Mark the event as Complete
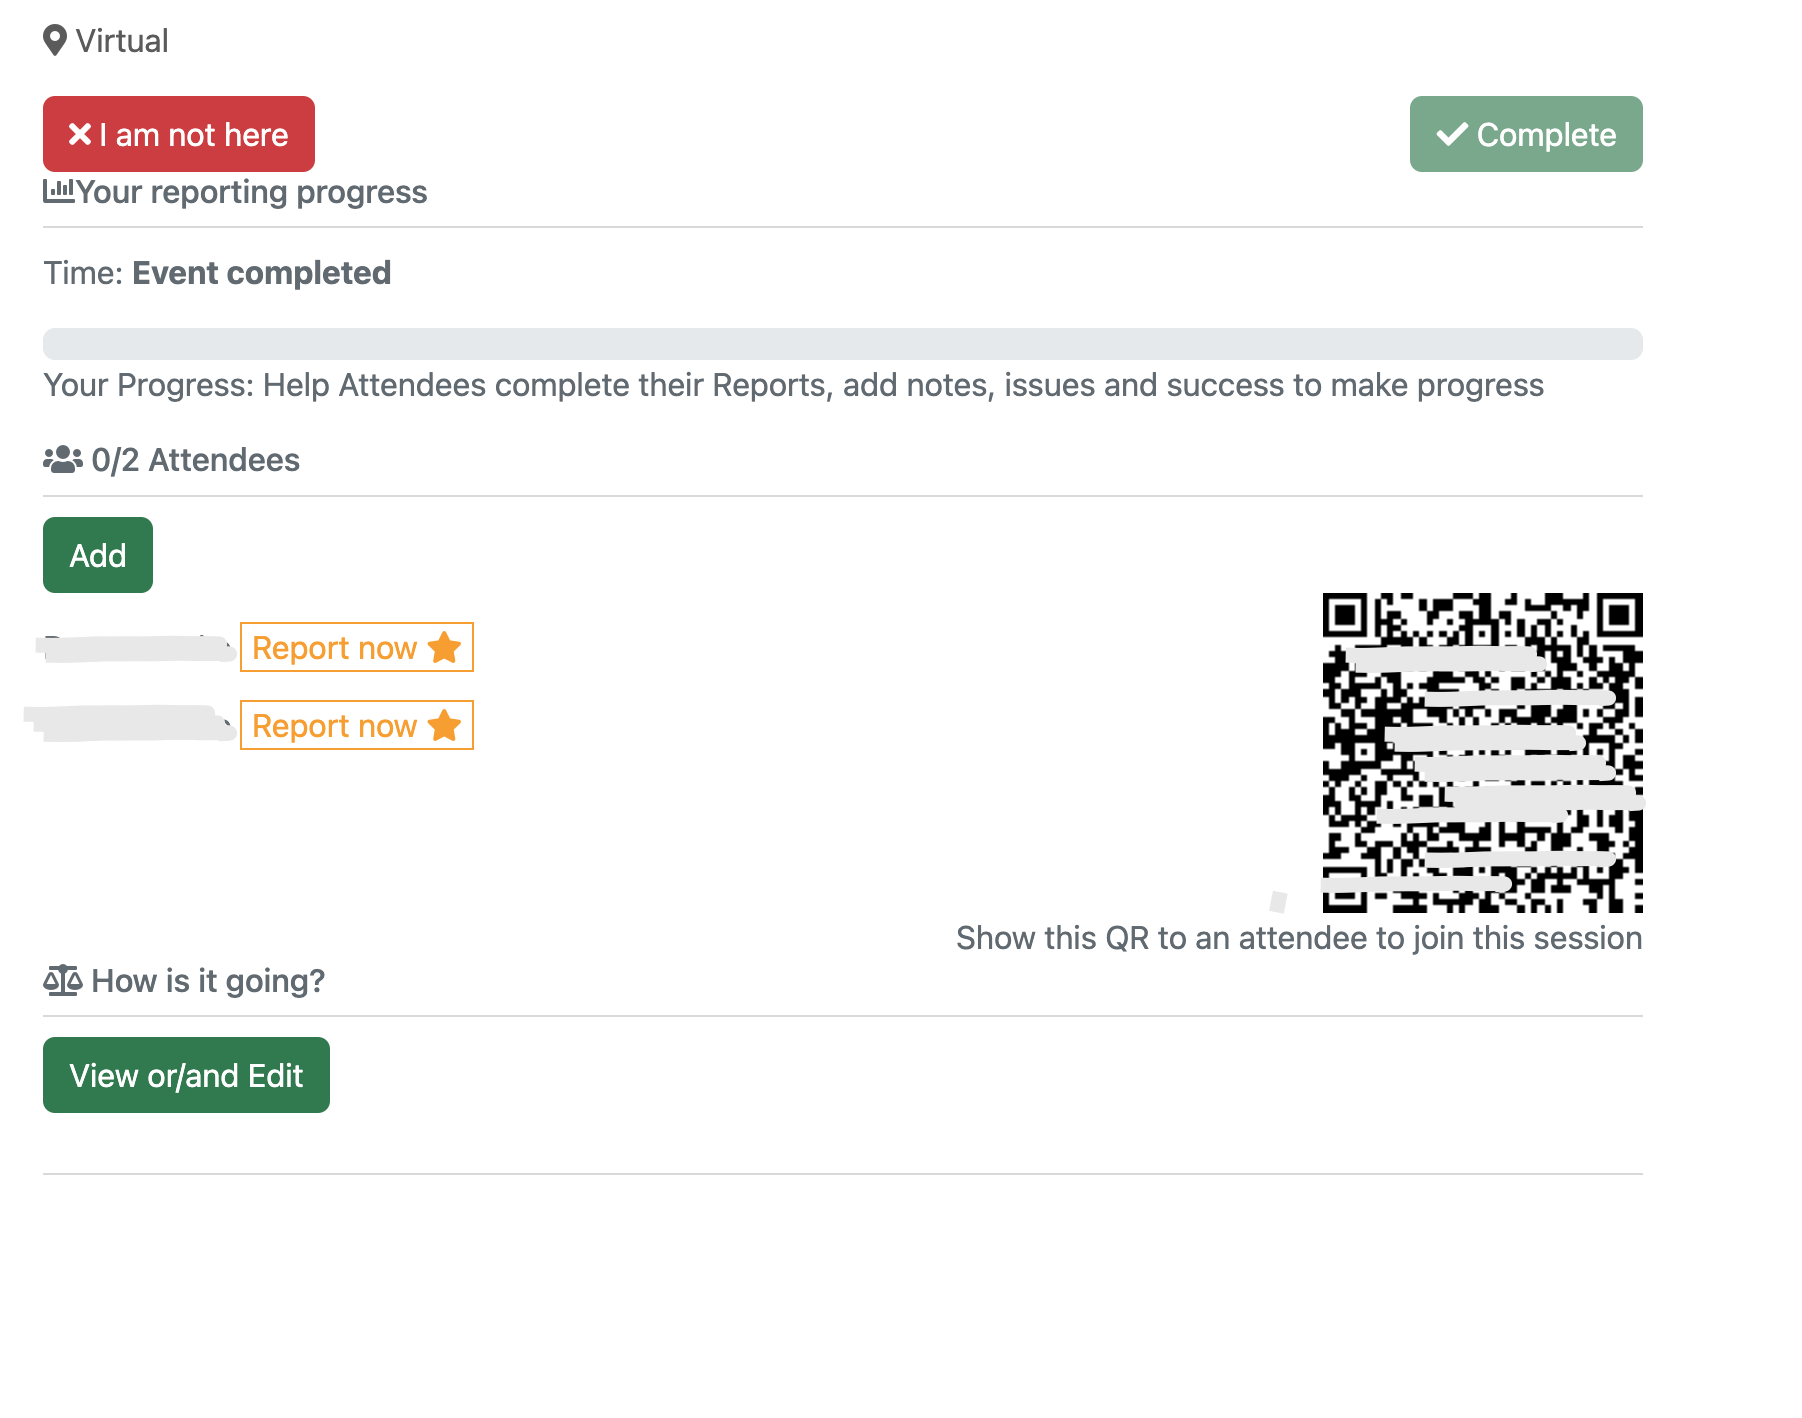Screen dimensions: 1802x1418 pyautogui.click(x=1526, y=134)
